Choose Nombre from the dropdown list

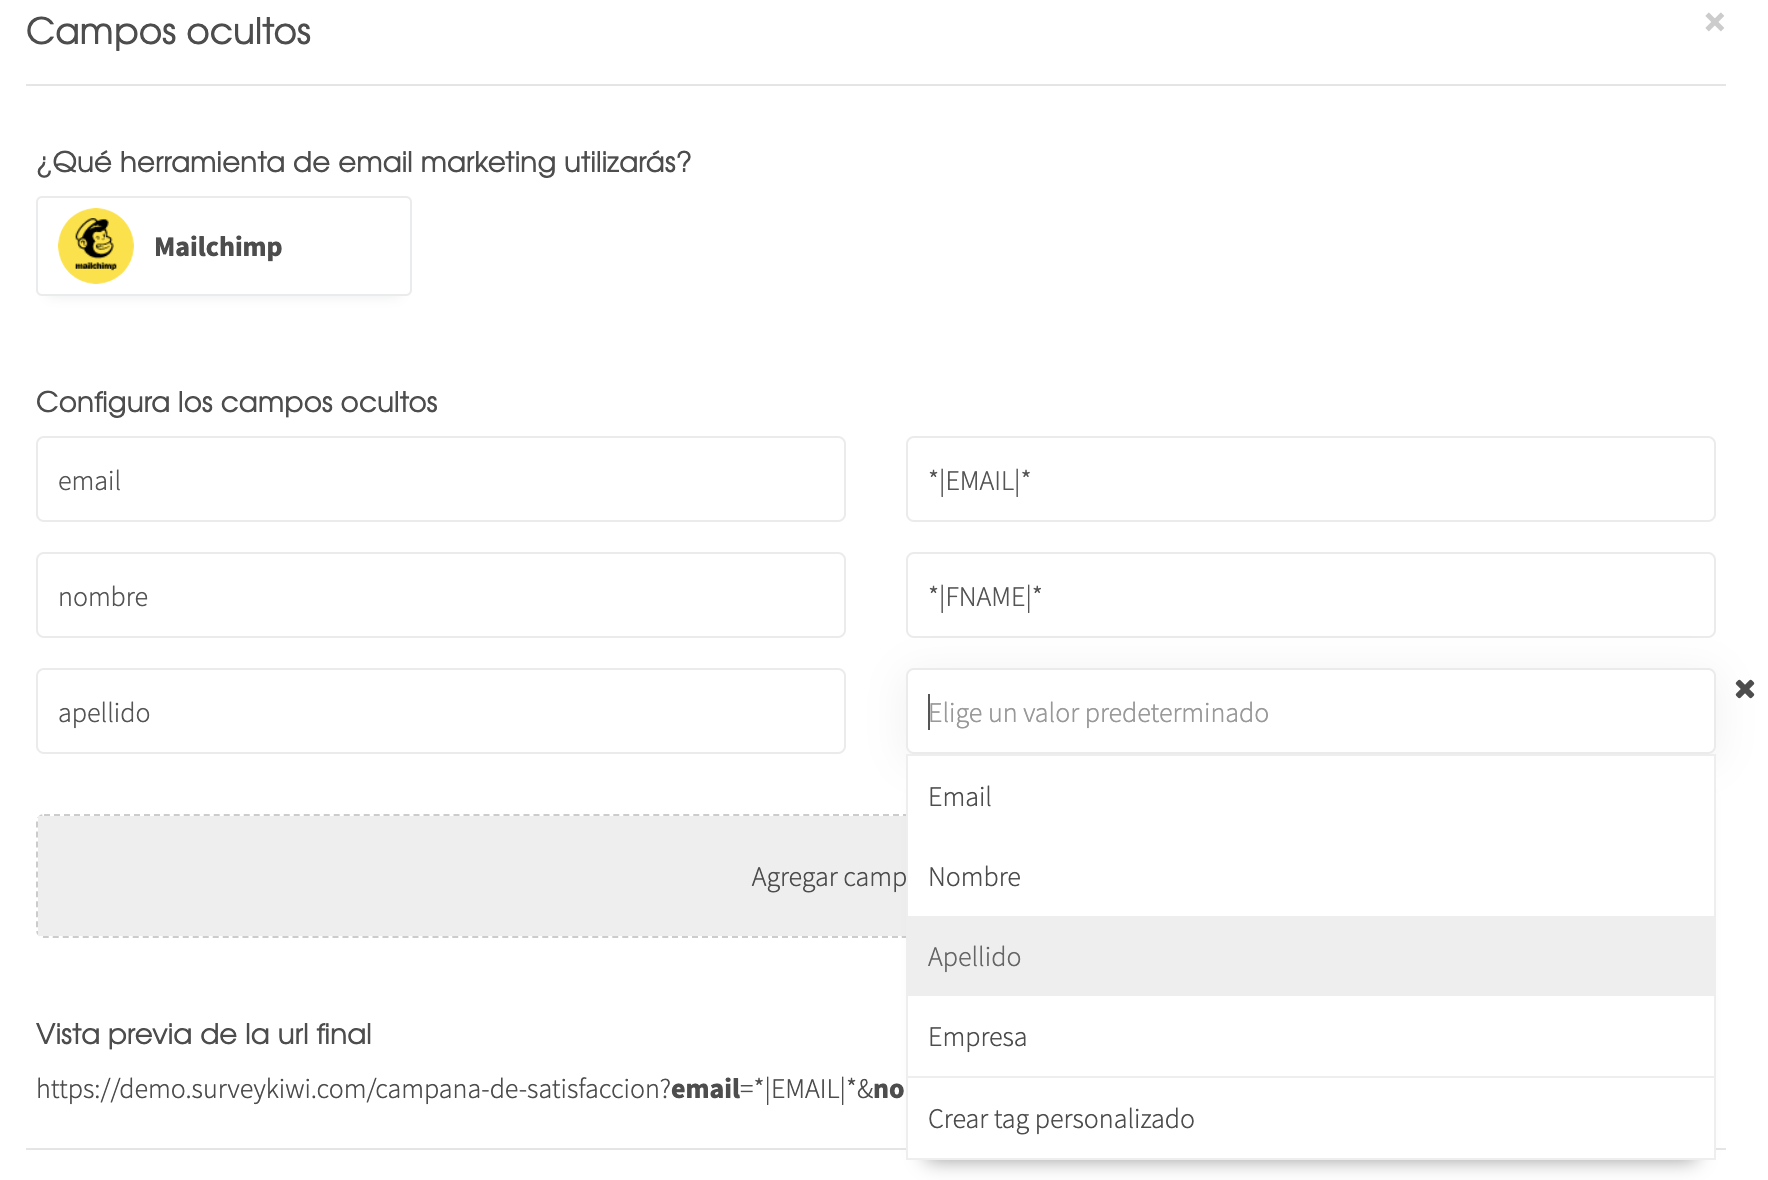1311,877
